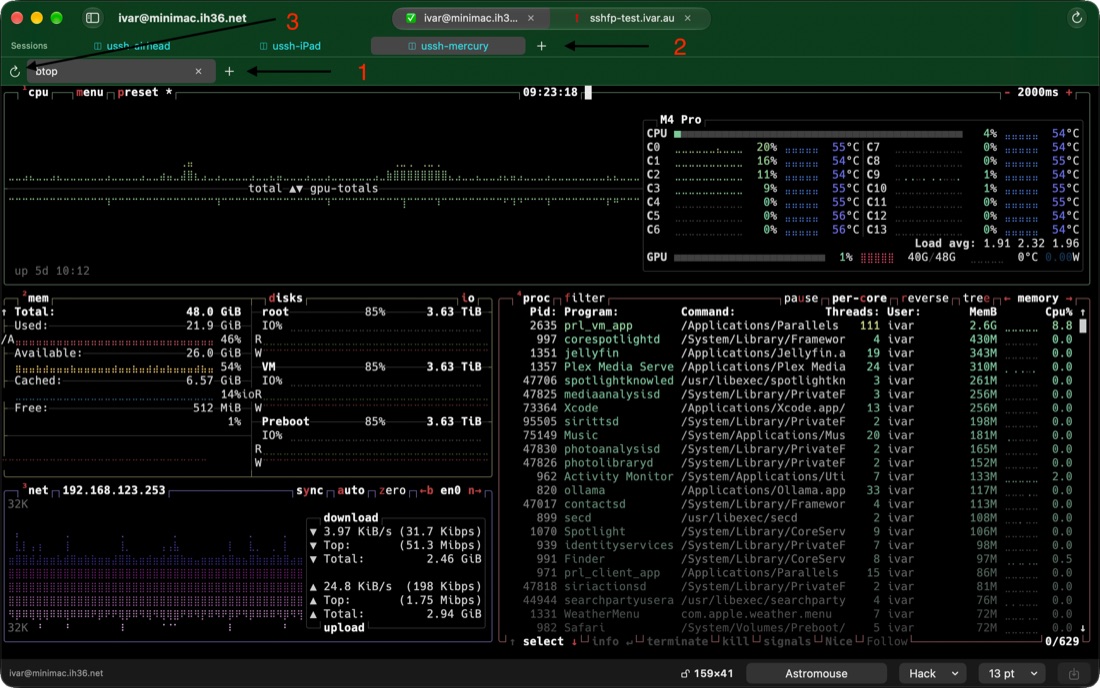1100x688 pixels.
Task: Click the green checkmark icon on the ivar@minimac tab
Action: coord(411,18)
